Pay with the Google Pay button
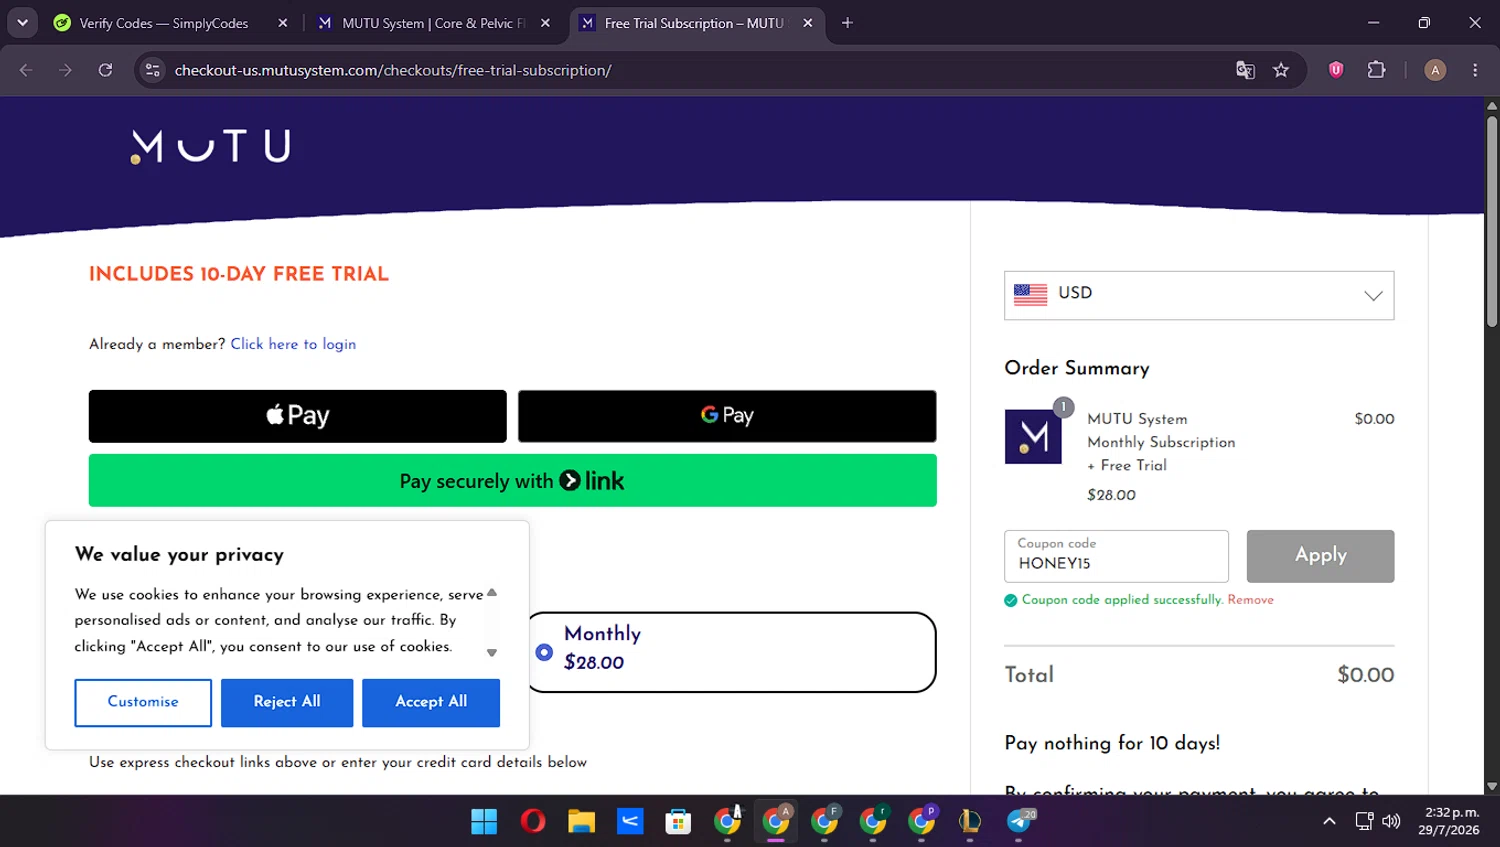Image resolution: width=1500 pixels, height=847 pixels. (727, 416)
